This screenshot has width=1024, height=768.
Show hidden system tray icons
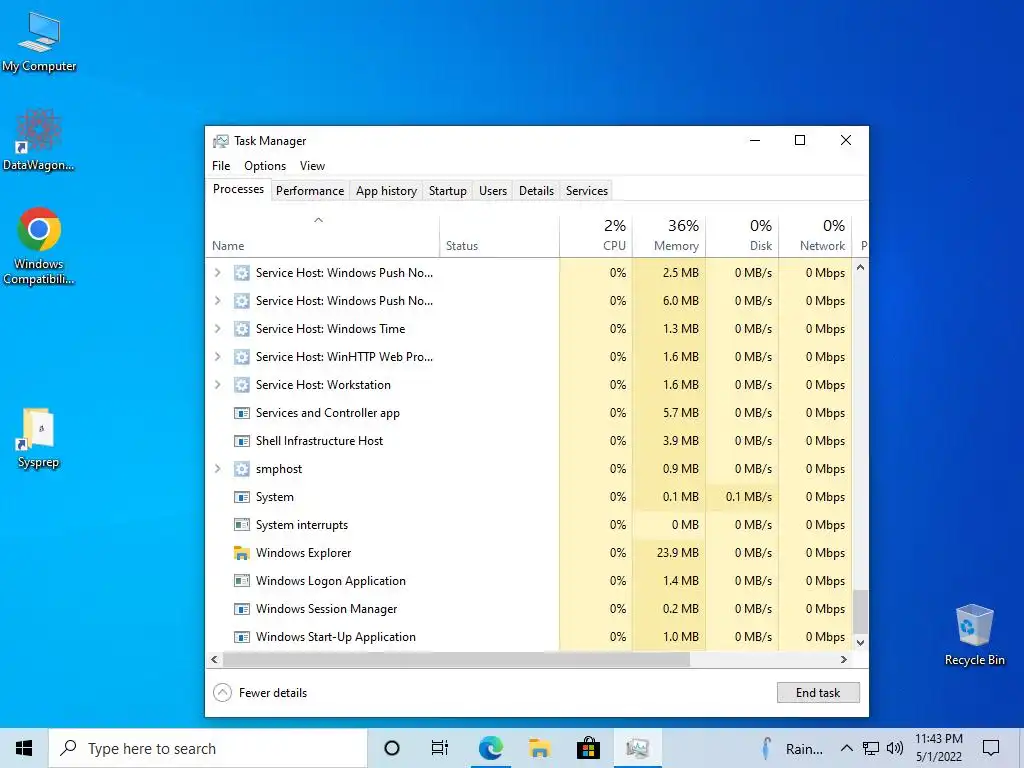[846, 748]
